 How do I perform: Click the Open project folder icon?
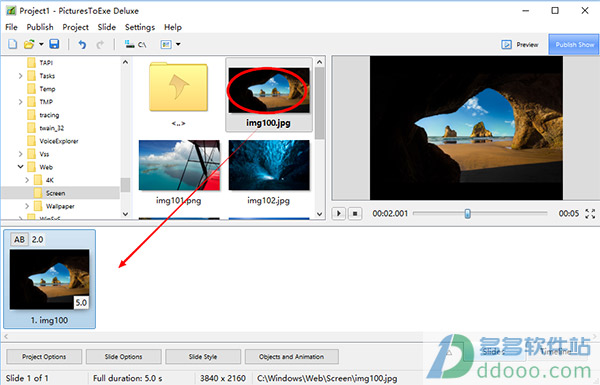pyautogui.click(x=29, y=44)
